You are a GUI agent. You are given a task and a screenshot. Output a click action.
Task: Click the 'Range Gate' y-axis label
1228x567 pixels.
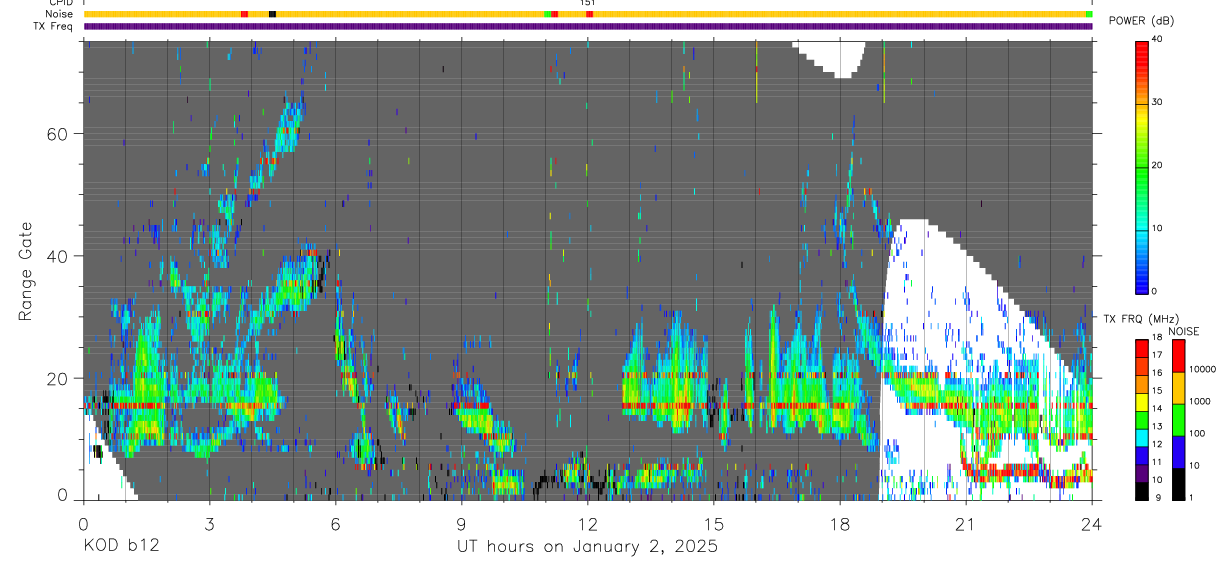click(26, 273)
